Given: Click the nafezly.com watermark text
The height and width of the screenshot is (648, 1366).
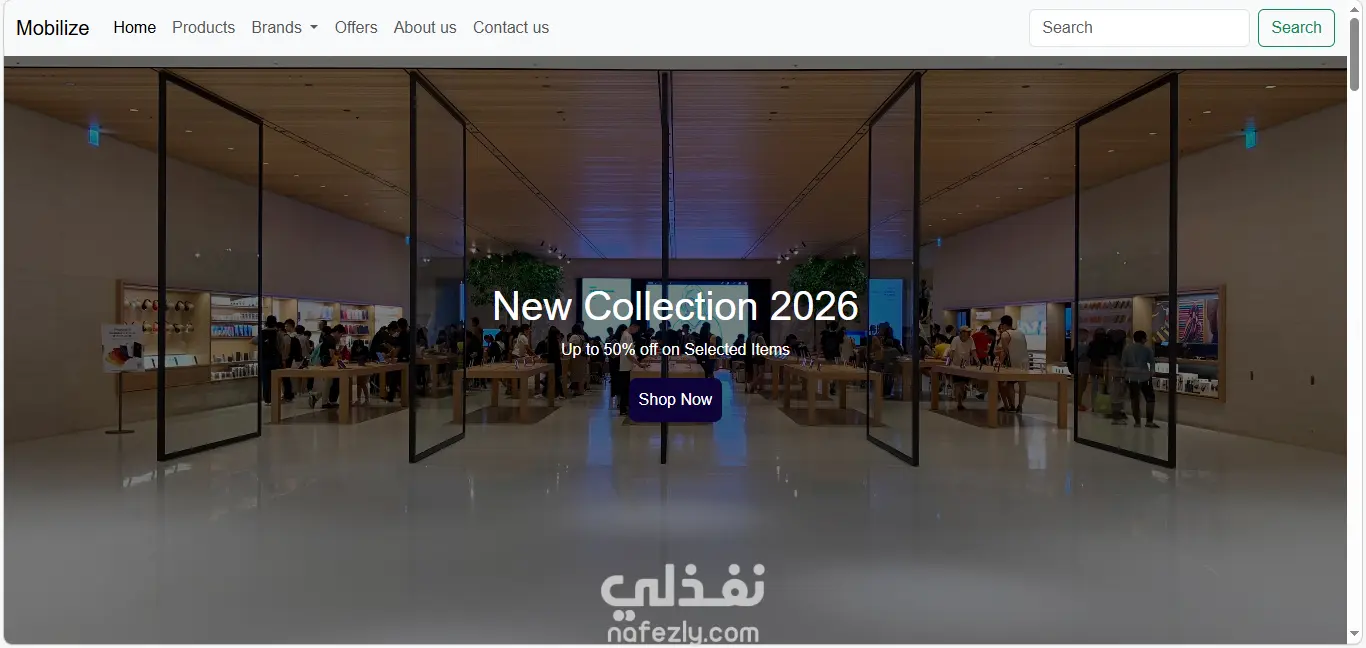Looking at the screenshot, I should point(683,633).
